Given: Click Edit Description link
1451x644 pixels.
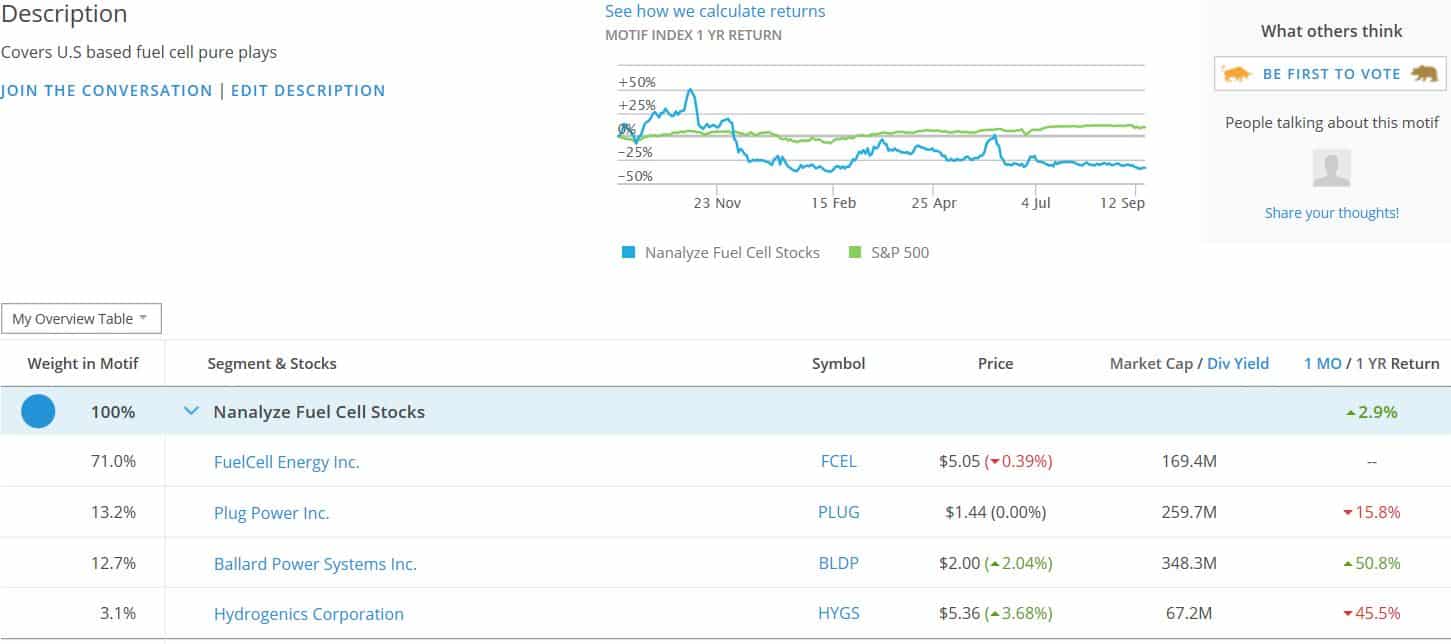Looking at the screenshot, I should (308, 91).
